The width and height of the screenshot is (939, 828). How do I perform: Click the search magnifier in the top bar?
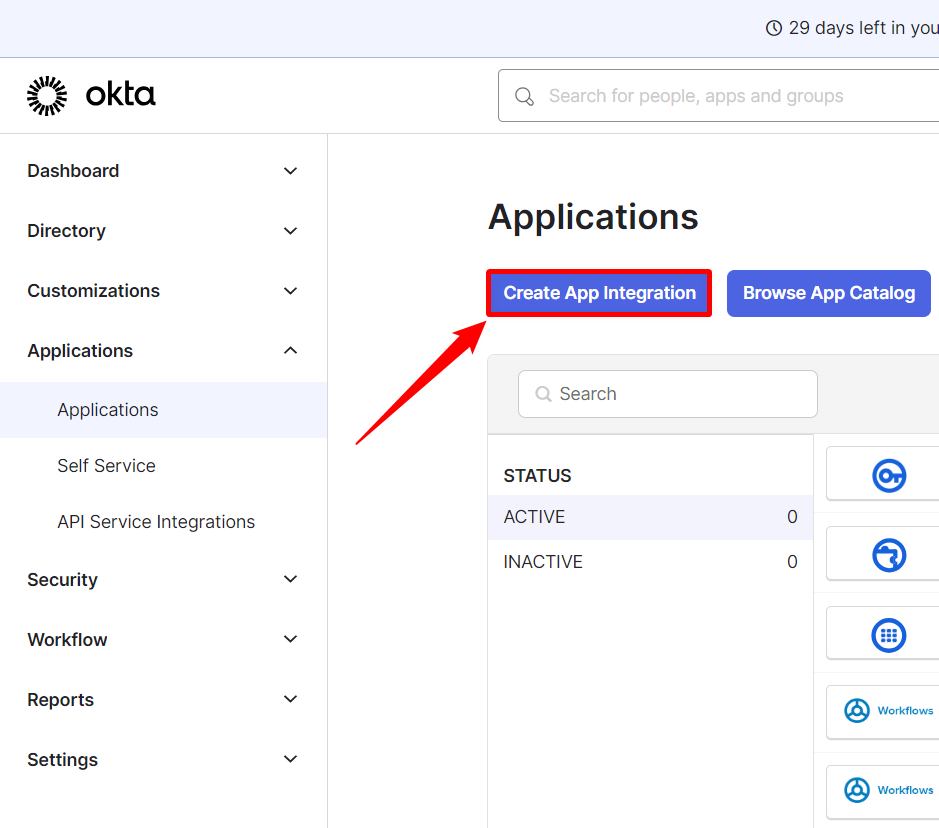tap(524, 95)
